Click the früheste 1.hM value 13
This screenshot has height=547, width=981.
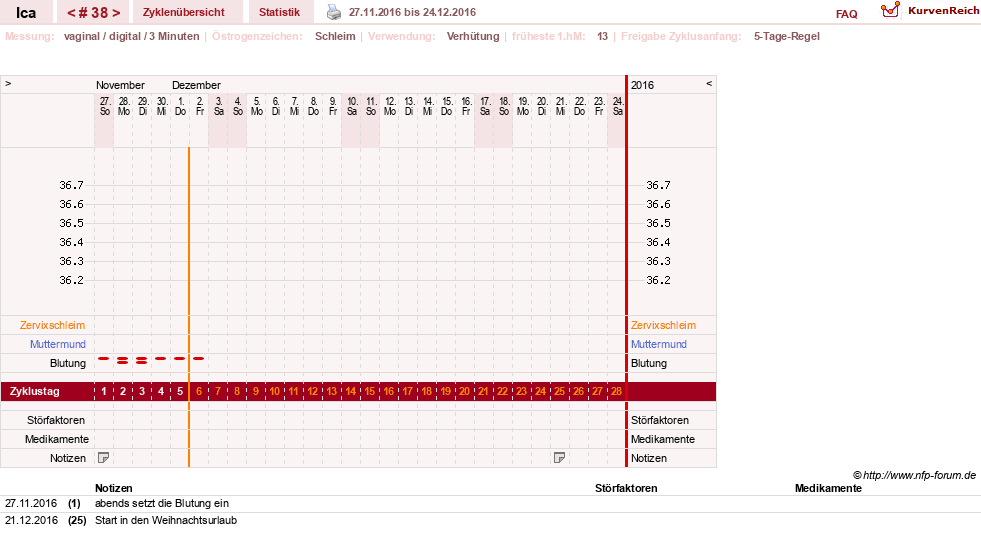(602, 36)
